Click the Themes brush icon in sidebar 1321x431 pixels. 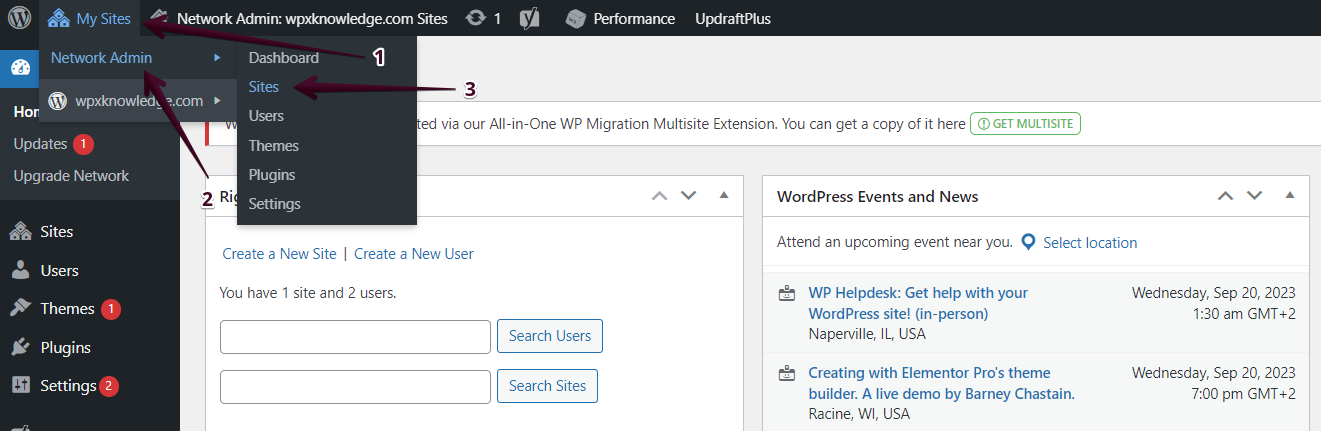20,309
